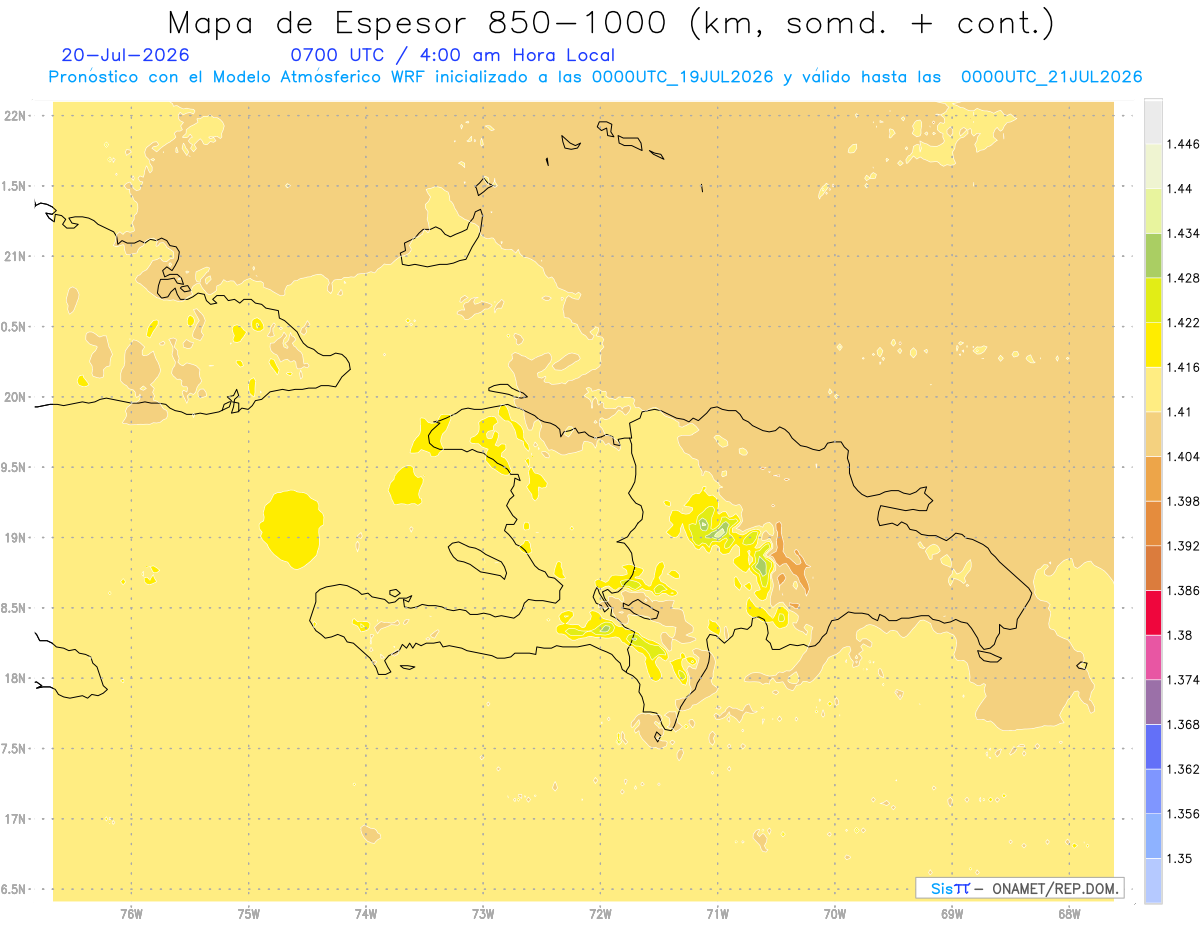
Task: Click the colorbar value '1.434'
Action: (x=1183, y=233)
